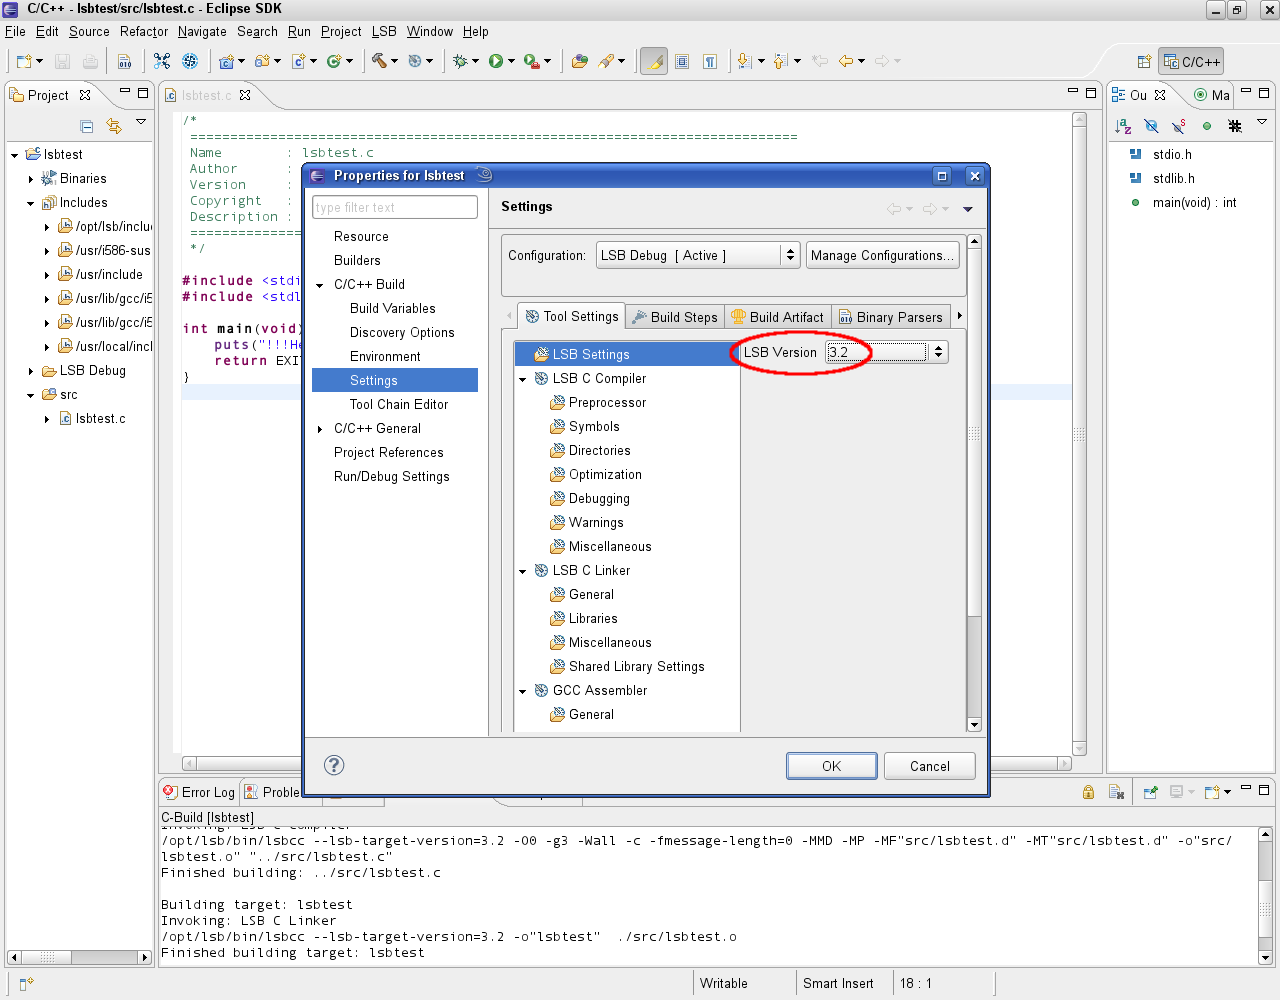Open the LSB menu

point(384,31)
